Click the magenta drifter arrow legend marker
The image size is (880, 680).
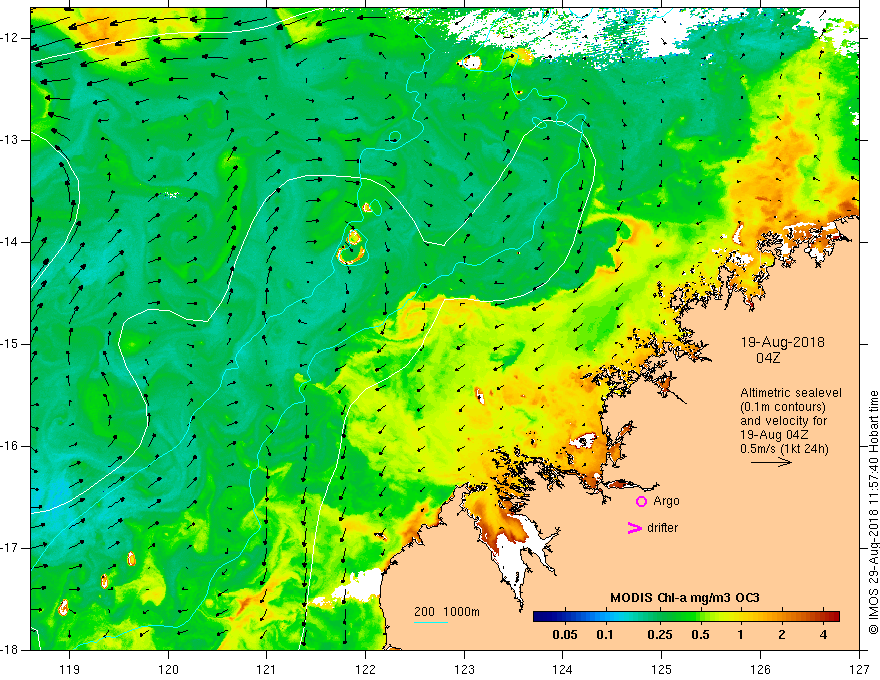634,528
